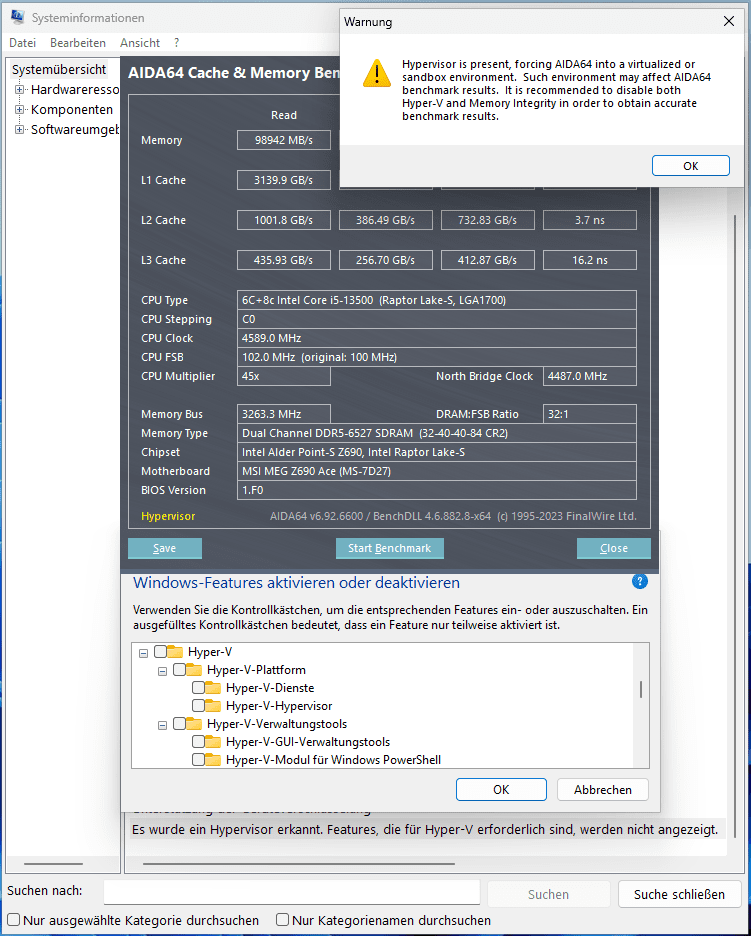751x936 pixels.
Task: Expand the Hardwareressourcen tree node
Action: [x=19, y=90]
